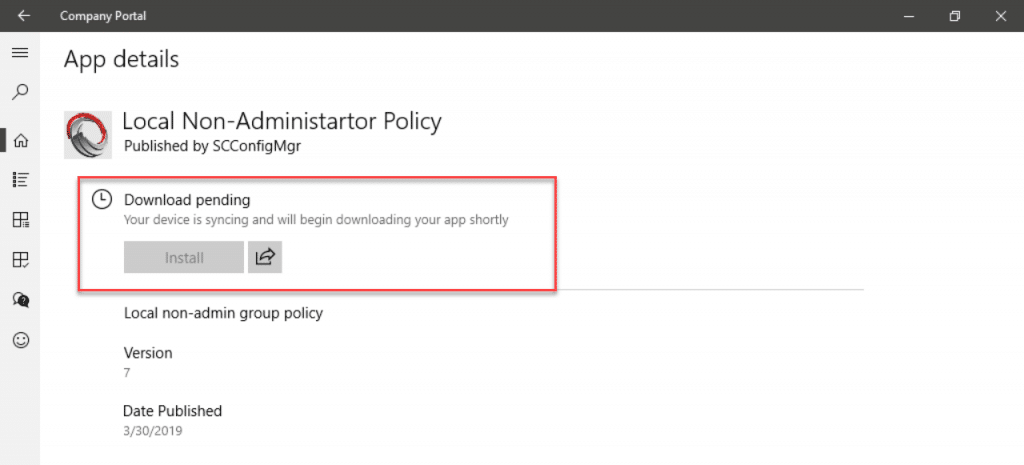Restore down the Company Portal window

point(955,16)
